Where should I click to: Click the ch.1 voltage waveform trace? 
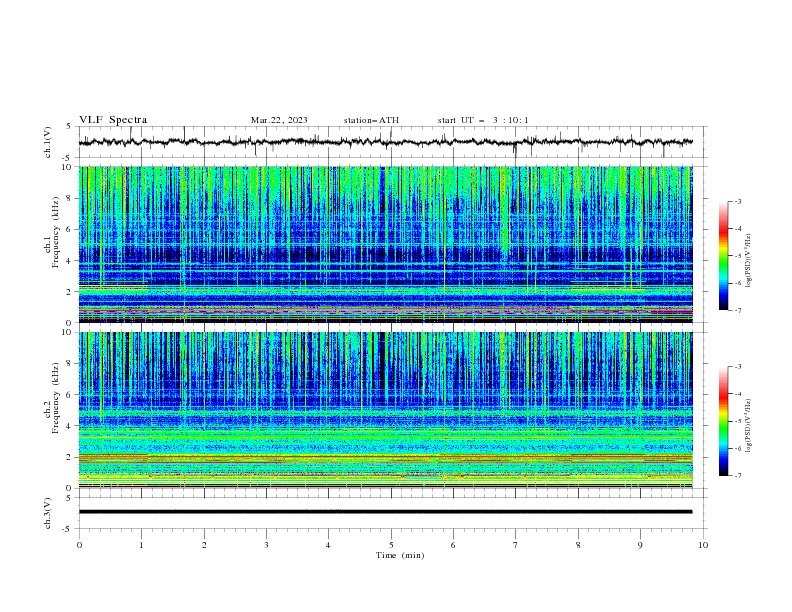[x=385, y=142]
